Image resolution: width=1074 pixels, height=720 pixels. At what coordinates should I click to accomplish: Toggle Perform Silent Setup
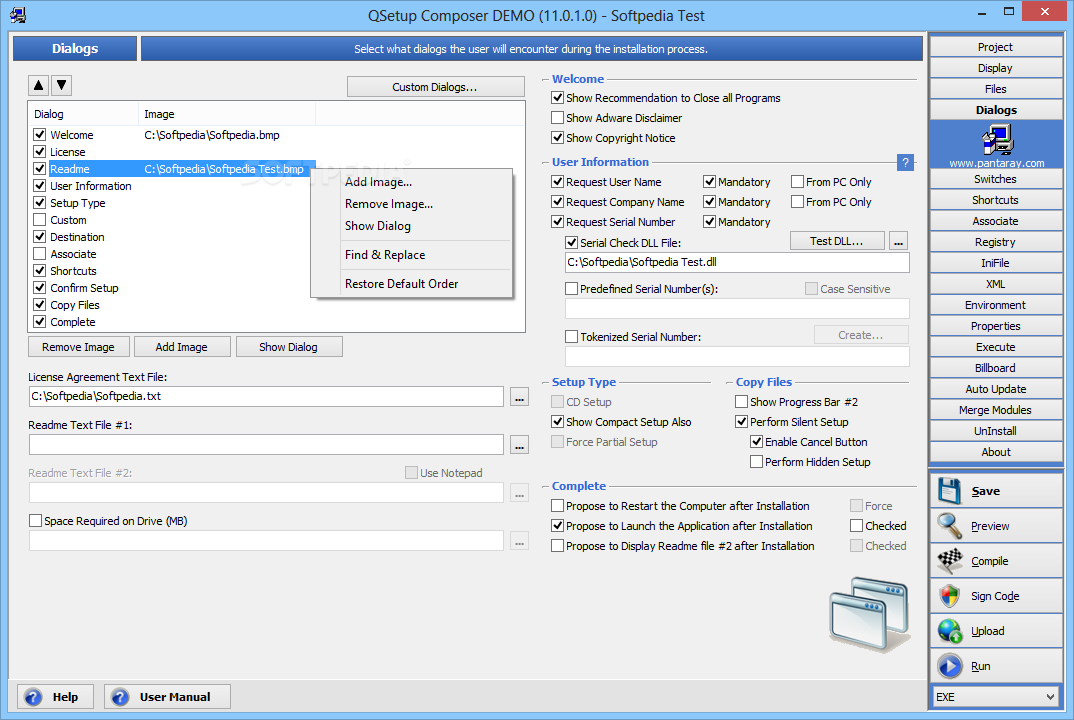pyautogui.click(x=741, y=422)
